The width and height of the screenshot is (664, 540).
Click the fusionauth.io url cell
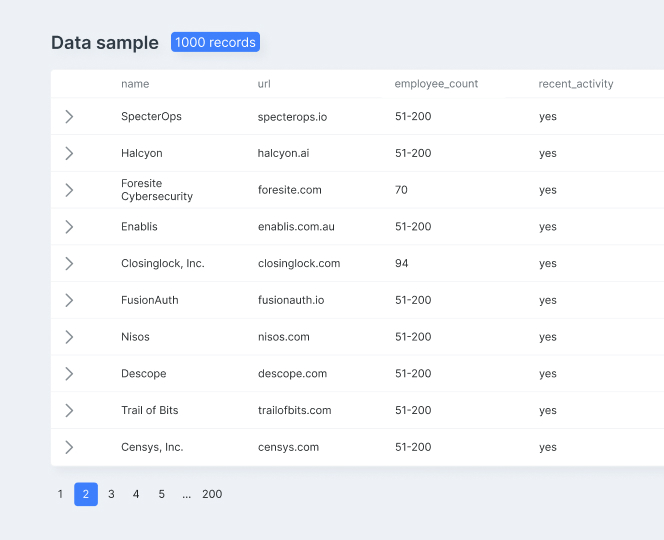(x=291, y=300)
